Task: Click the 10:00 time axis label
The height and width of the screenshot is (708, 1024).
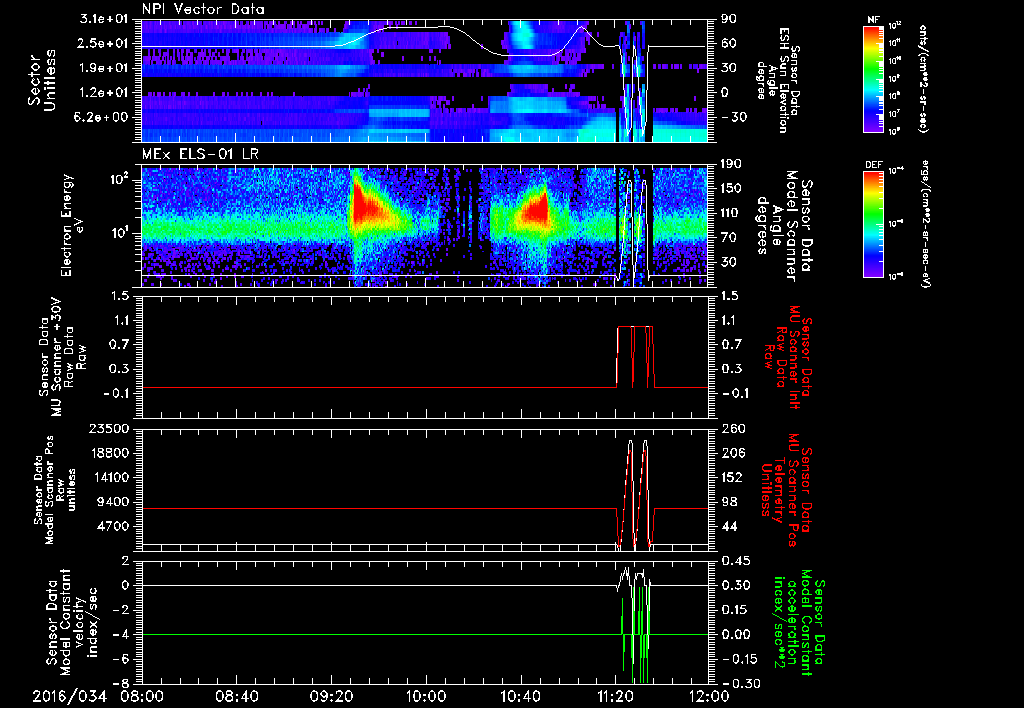Action: 426,696
